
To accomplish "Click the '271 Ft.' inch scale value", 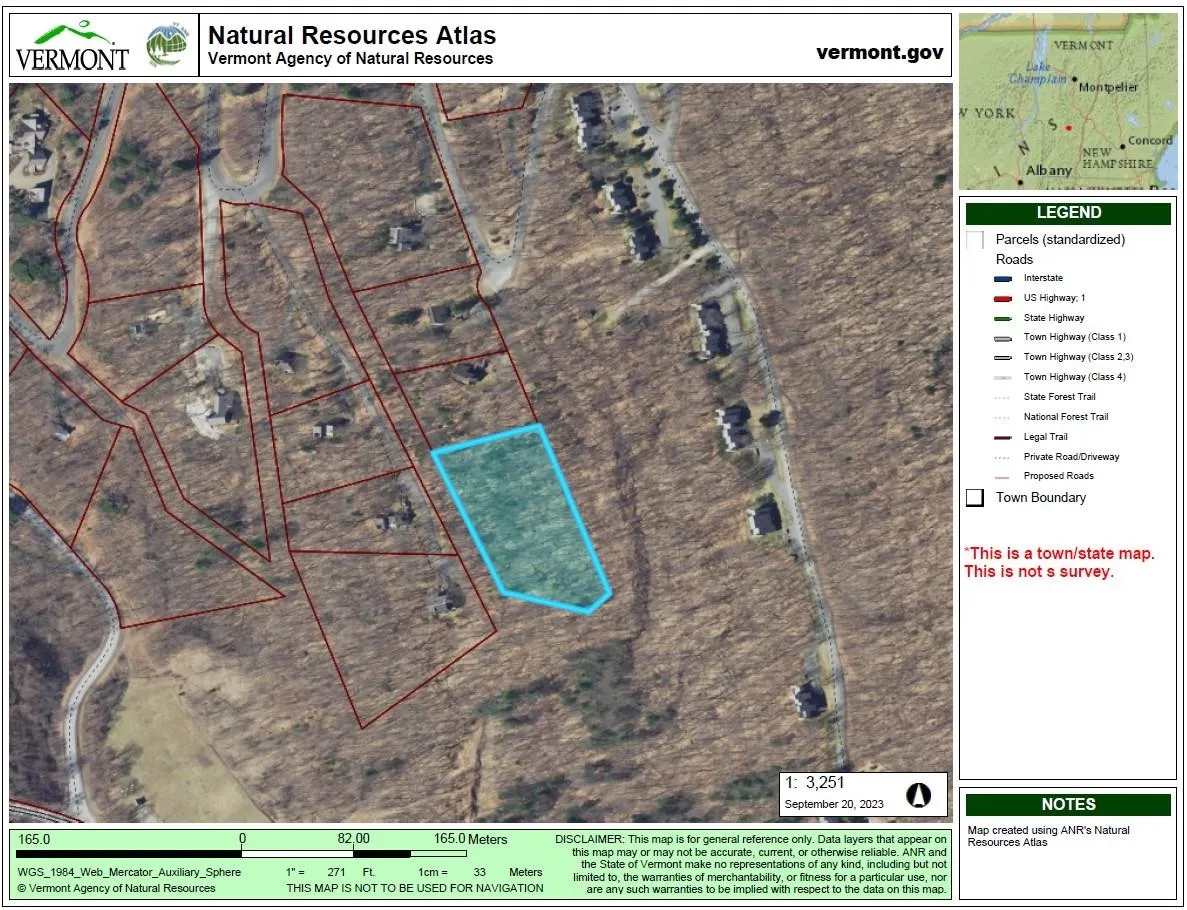I will (x=350, y=872).
